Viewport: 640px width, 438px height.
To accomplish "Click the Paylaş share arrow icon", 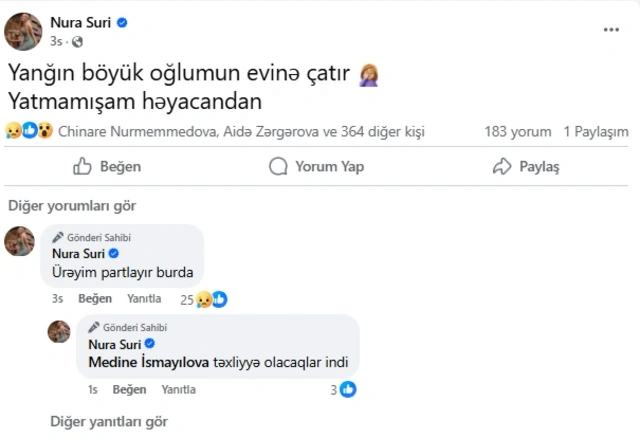I will point(502,167).
